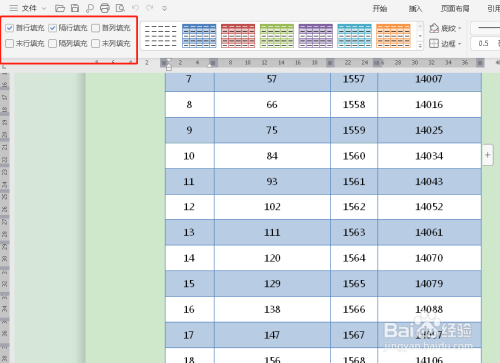Click the plus button beside the table
Viewport: 500px width, 363px height.
coord(488,155)
